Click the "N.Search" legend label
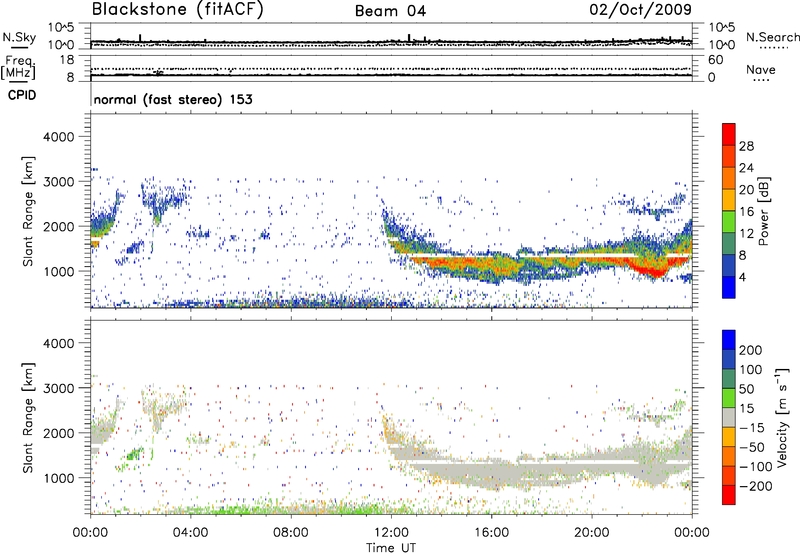 click(x=772, y=37)
